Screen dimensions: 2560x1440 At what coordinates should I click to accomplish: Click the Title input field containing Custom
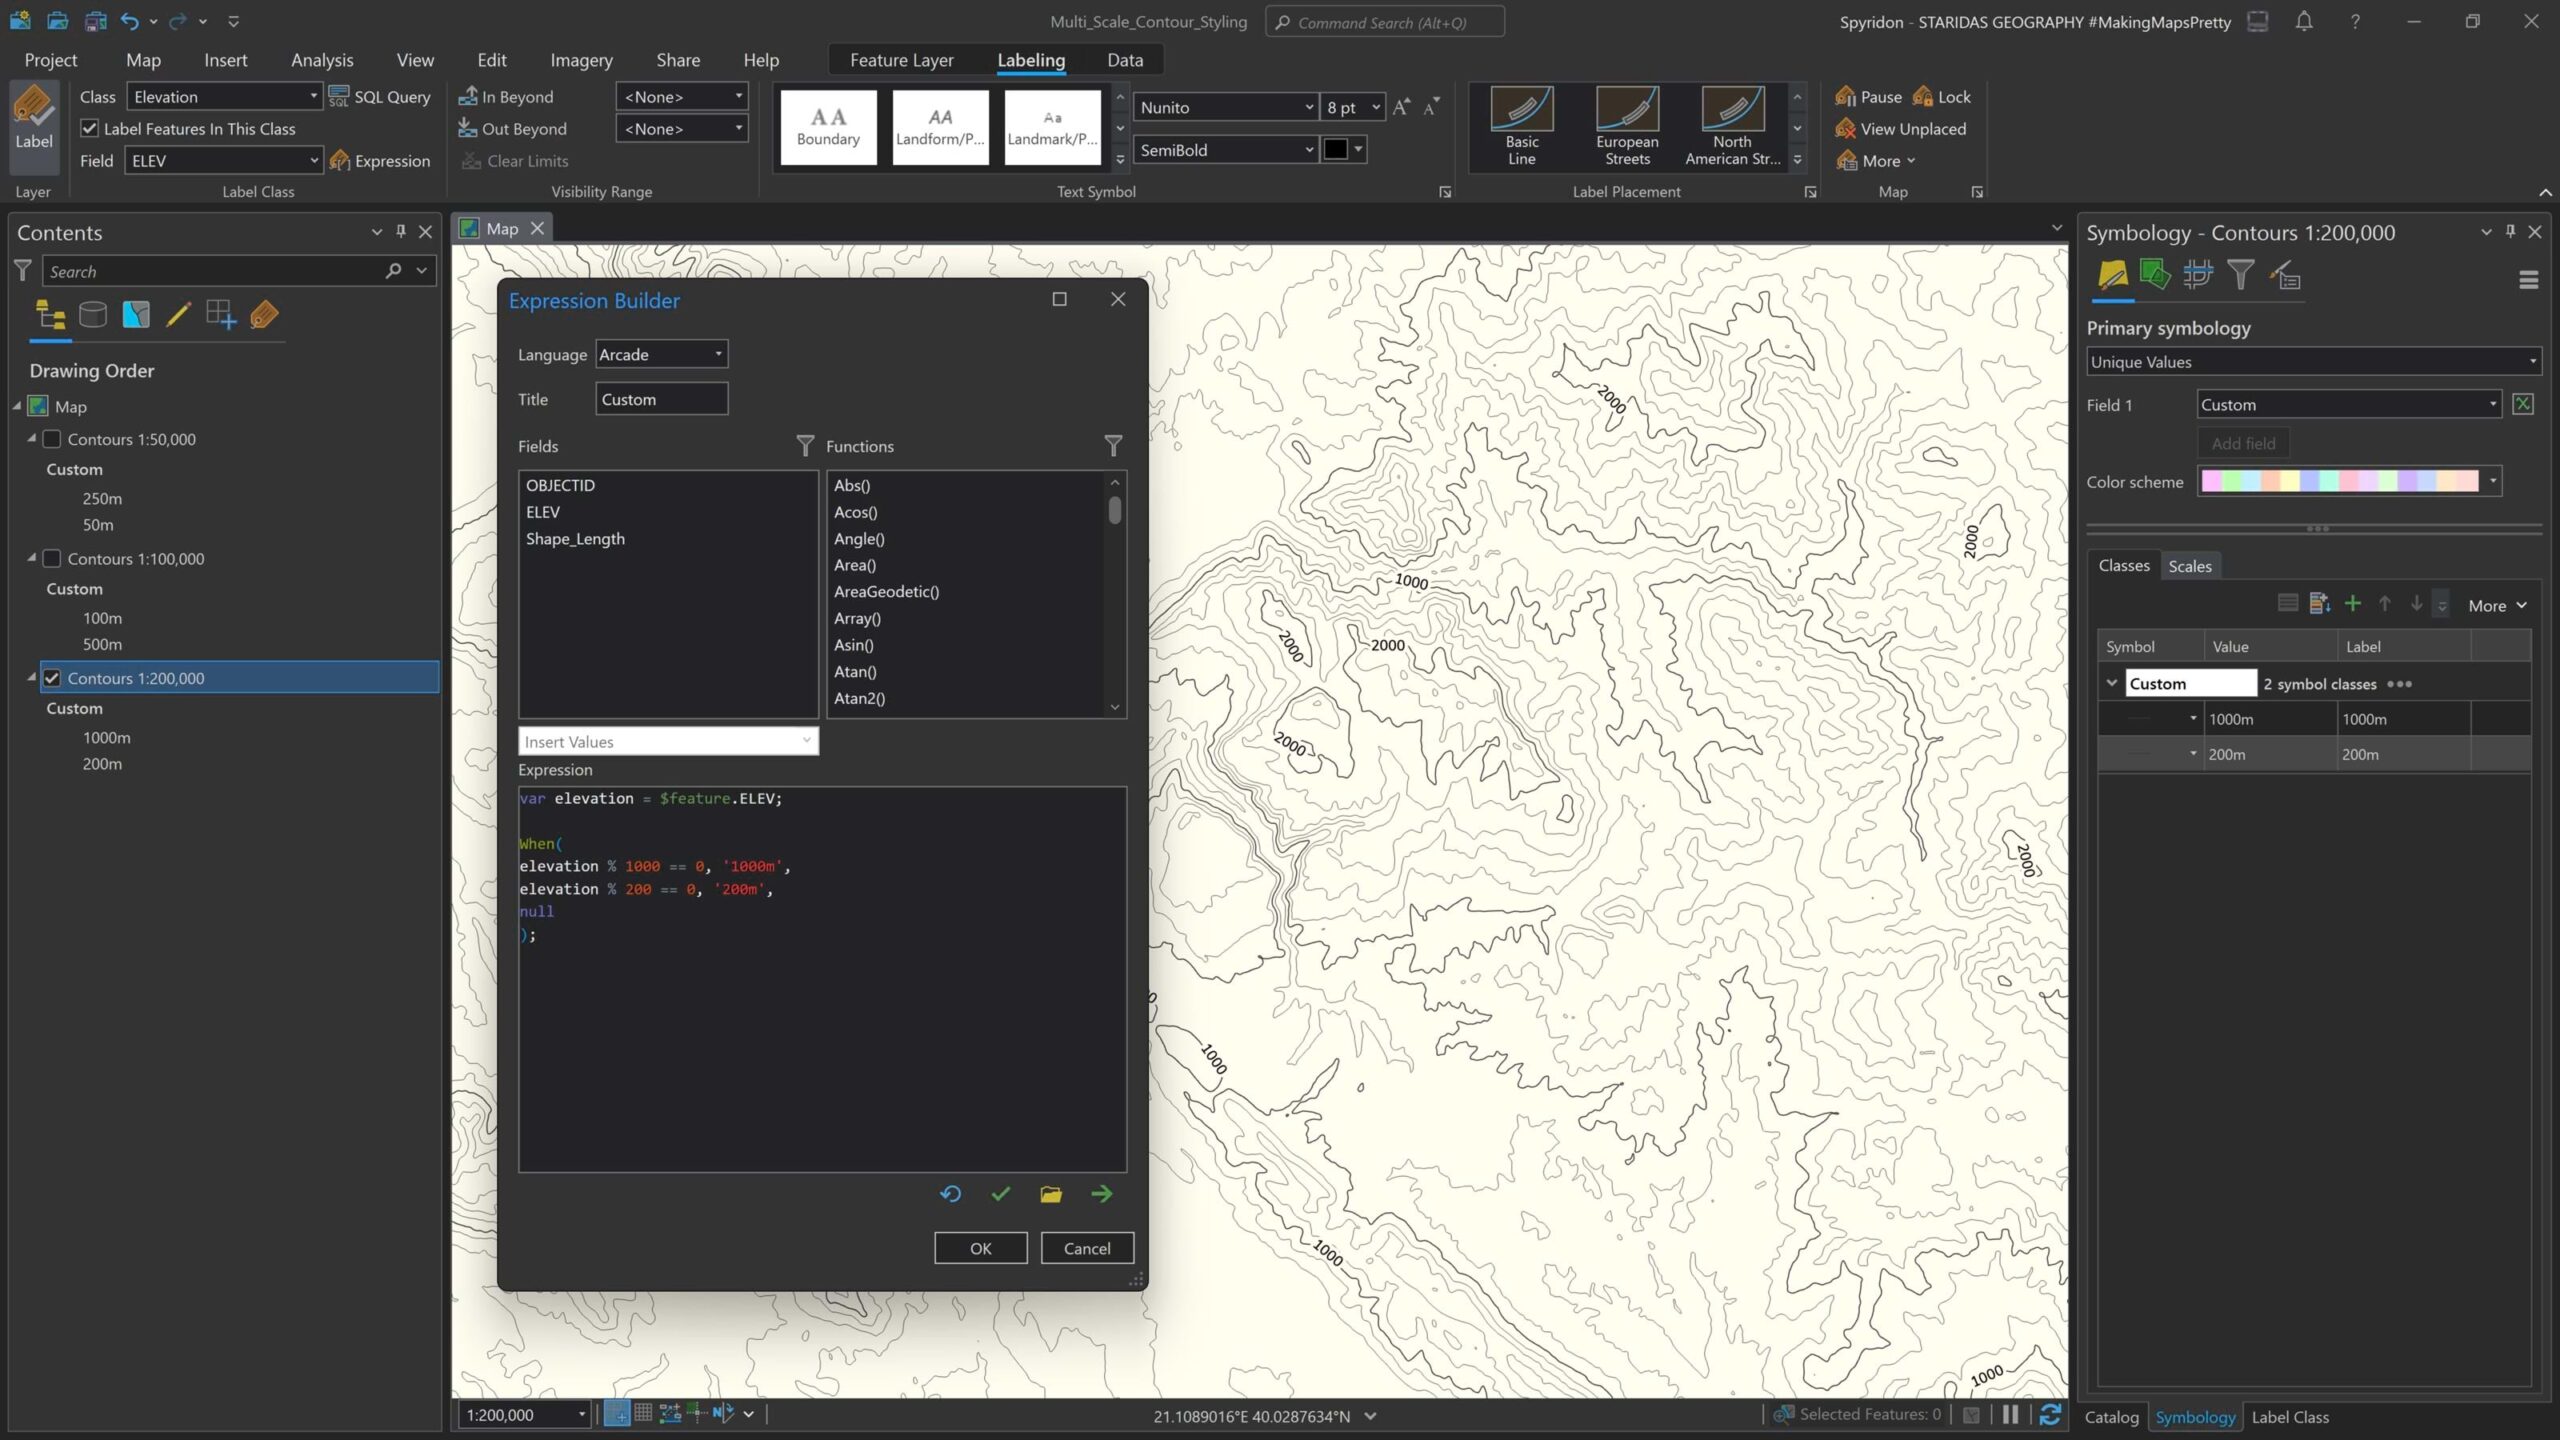[x=661, y=399]
